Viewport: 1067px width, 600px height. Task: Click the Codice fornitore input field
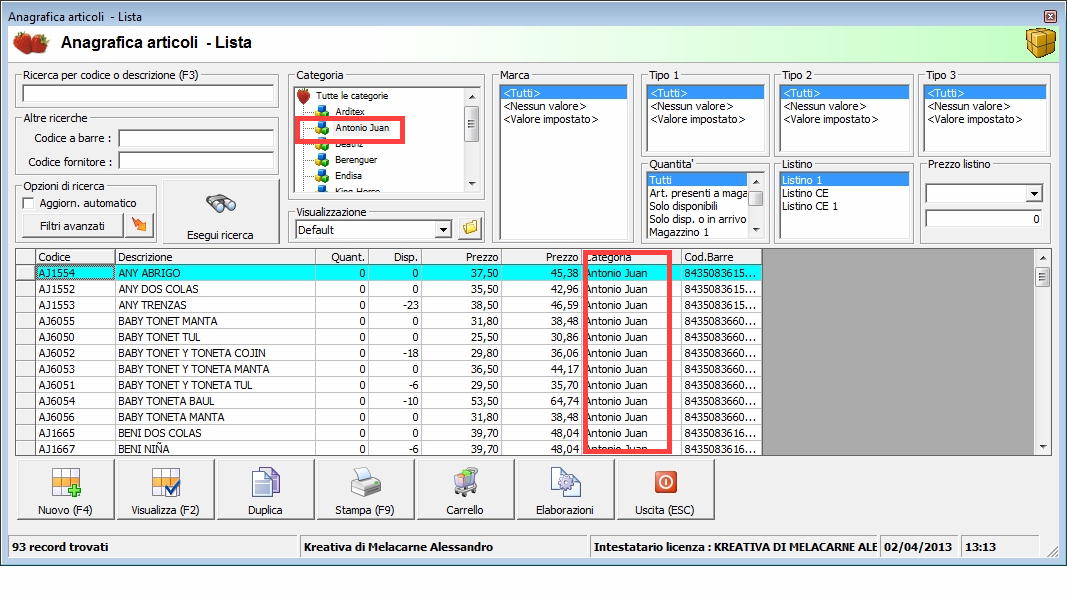(x=196, y=161)
